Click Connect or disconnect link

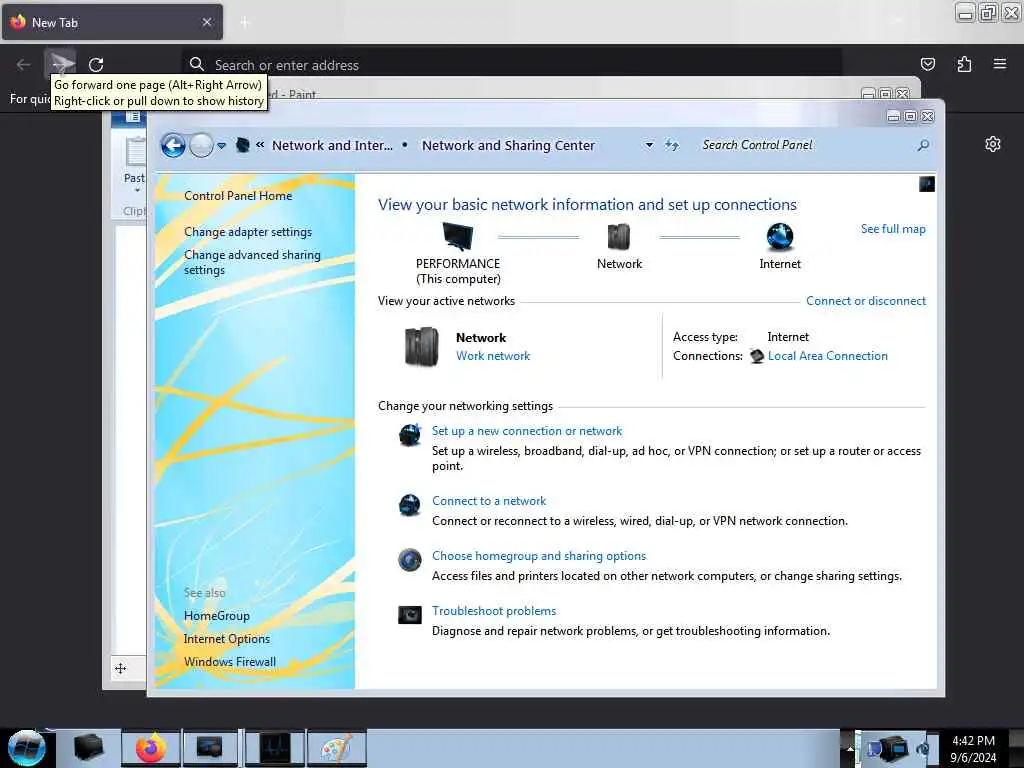(x=865, y=301)
